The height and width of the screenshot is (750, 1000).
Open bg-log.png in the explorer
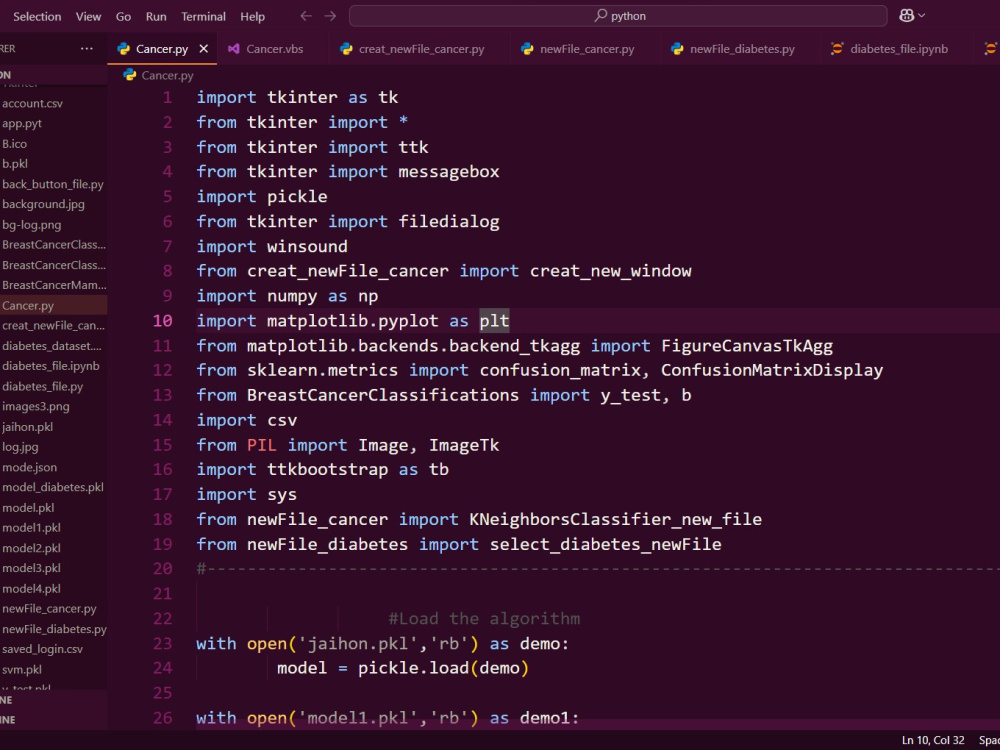click(31, 224)
